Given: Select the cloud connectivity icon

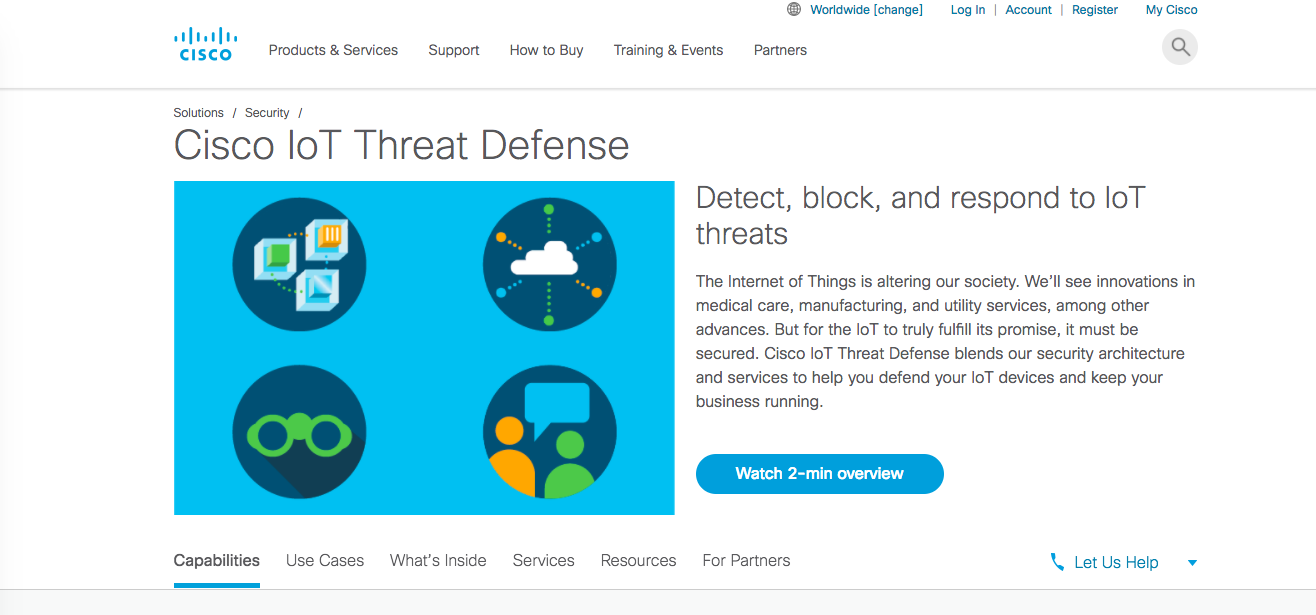Looking at the screenshot, I should (x=549, y=264).
